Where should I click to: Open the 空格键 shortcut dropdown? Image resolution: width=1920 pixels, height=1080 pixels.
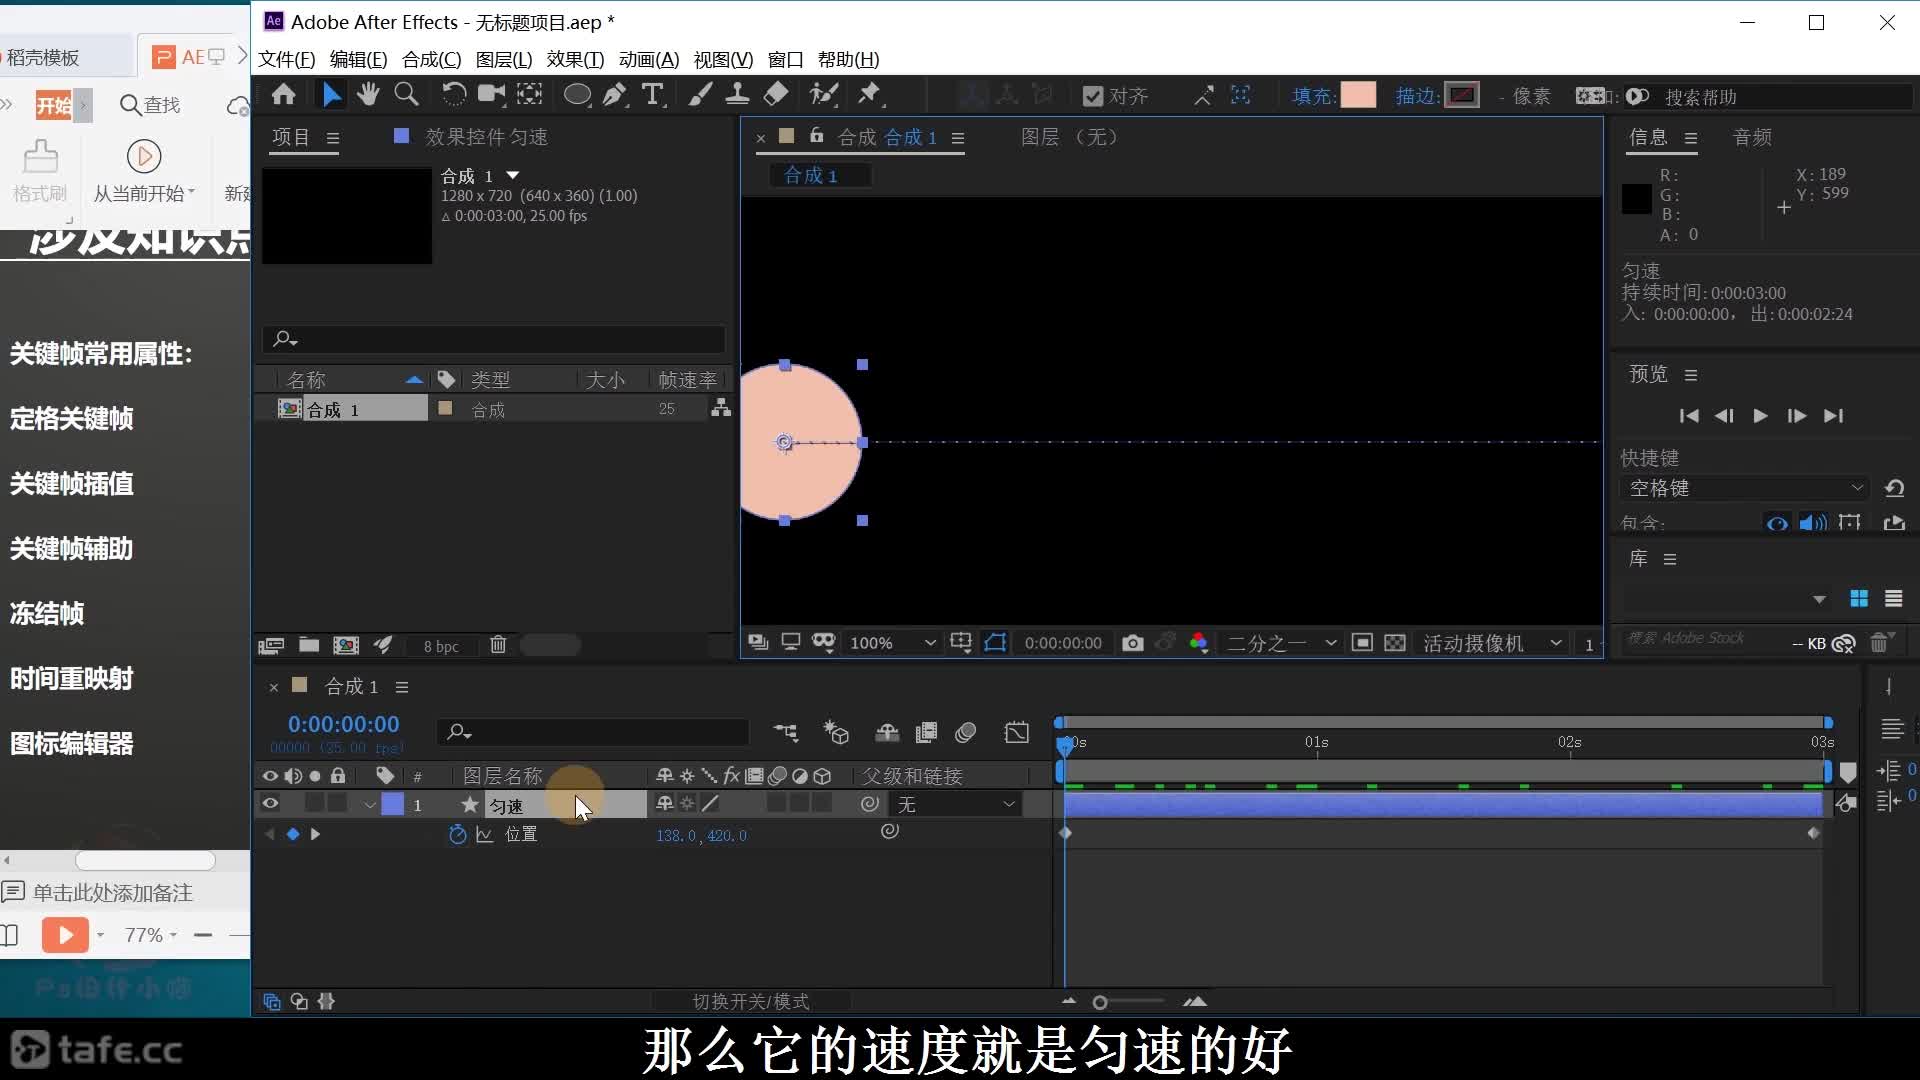[1745, 488]
